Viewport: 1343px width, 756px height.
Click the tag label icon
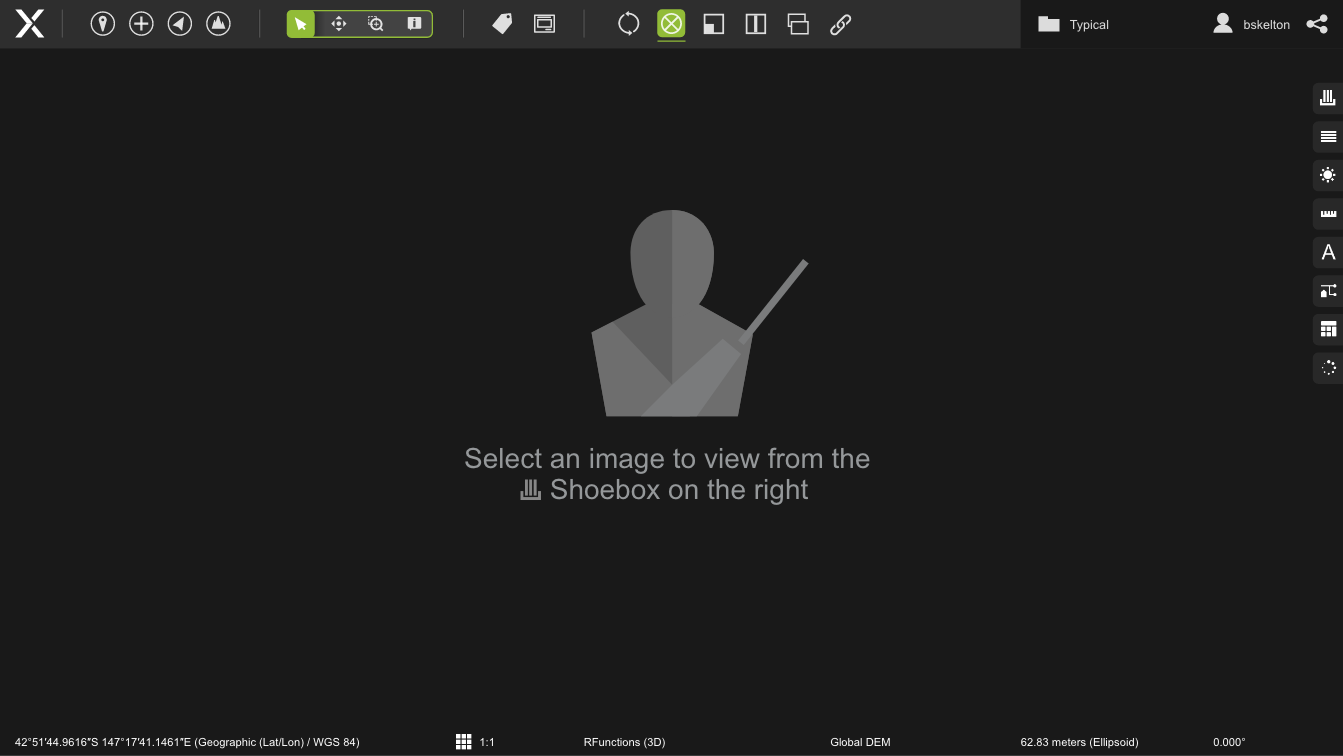tap(502, 24)
